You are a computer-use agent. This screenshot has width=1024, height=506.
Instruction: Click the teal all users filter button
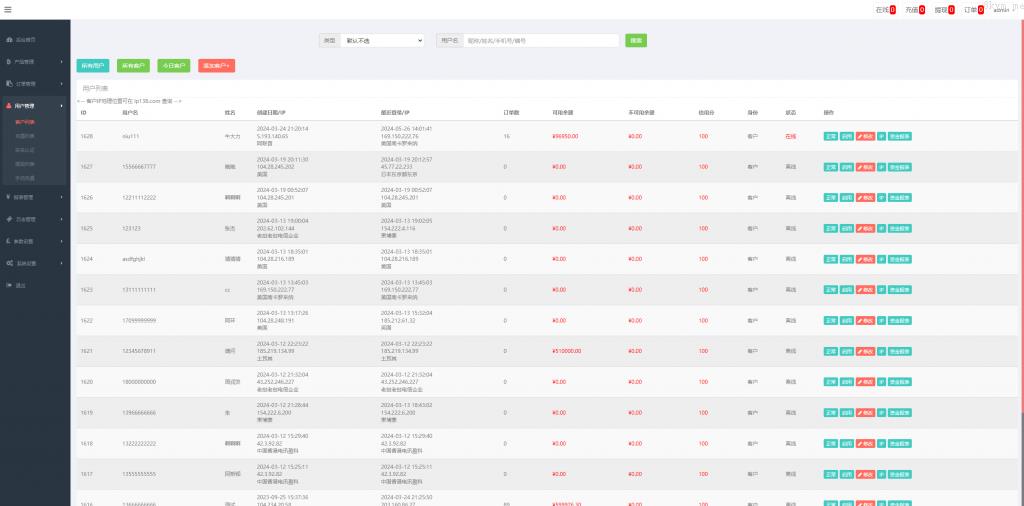(x=93, y=65)
